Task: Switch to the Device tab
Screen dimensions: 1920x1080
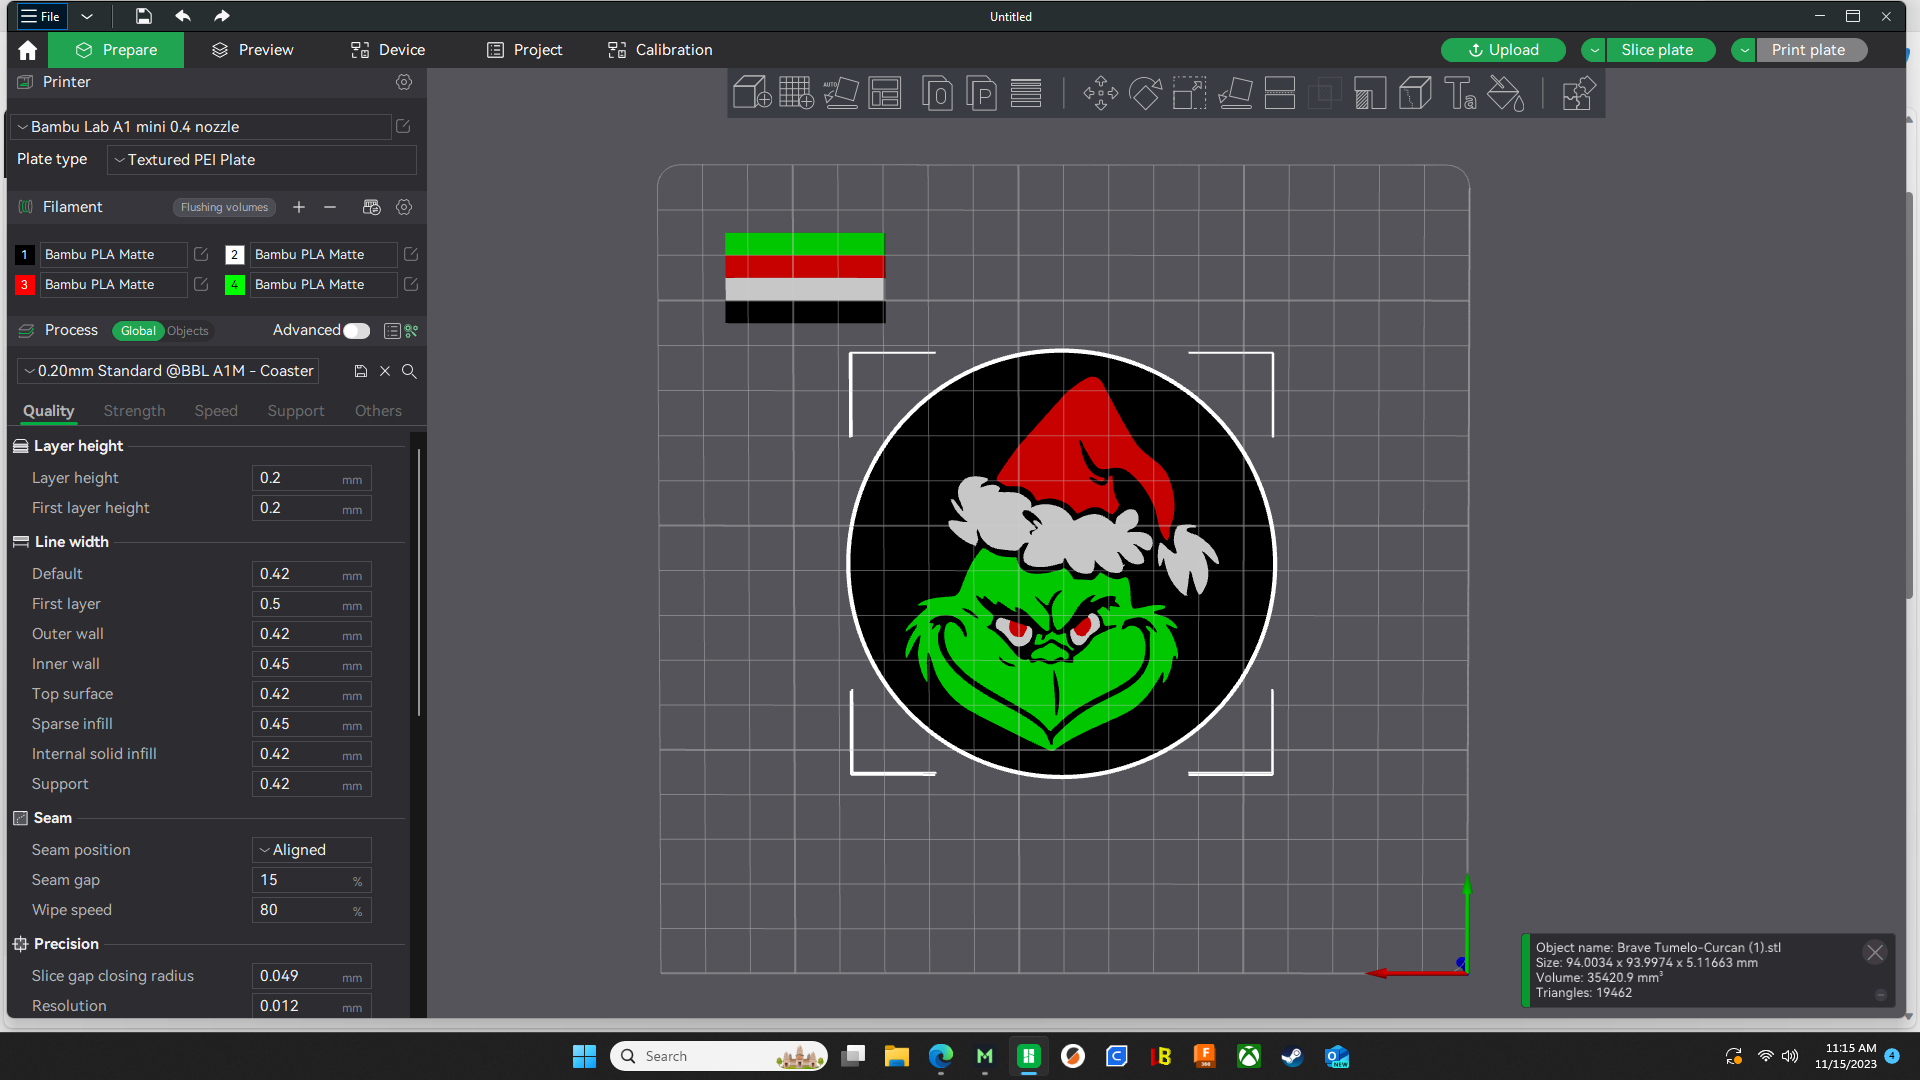Action: [388, 50]
